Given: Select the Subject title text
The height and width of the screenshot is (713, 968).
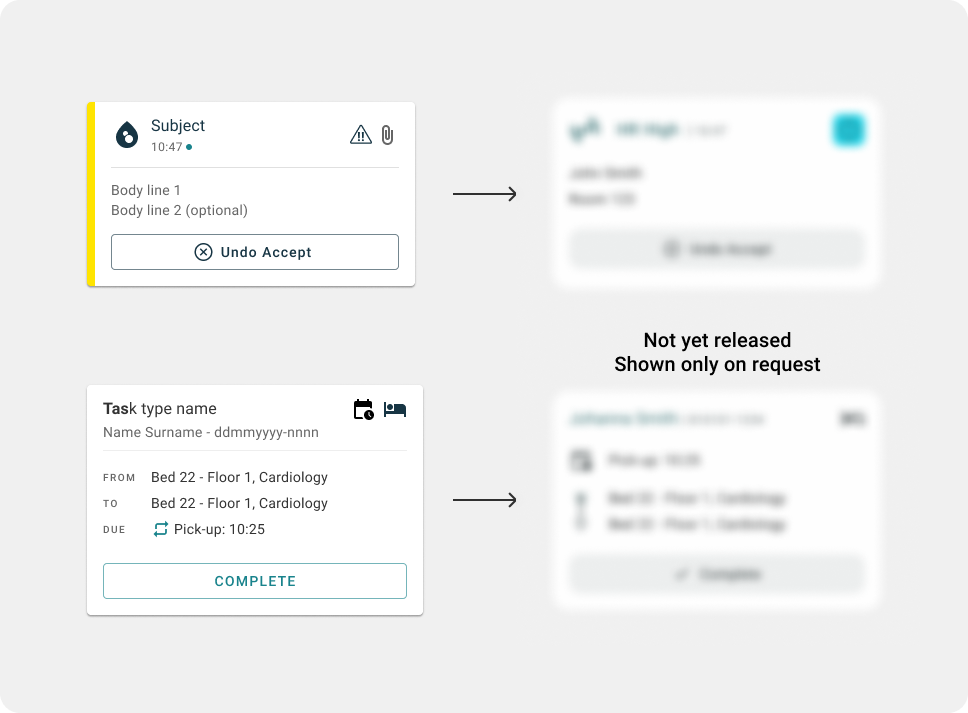Looking at the screenshot, I should pyautogui.click(x=178, y=125).
